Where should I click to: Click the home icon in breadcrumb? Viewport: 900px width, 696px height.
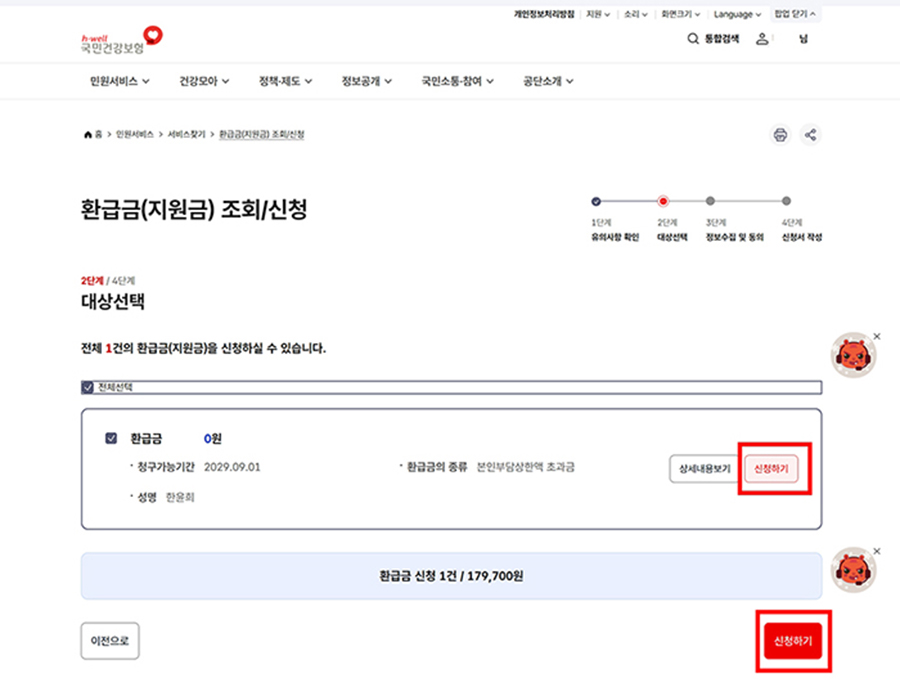[88, 134]
